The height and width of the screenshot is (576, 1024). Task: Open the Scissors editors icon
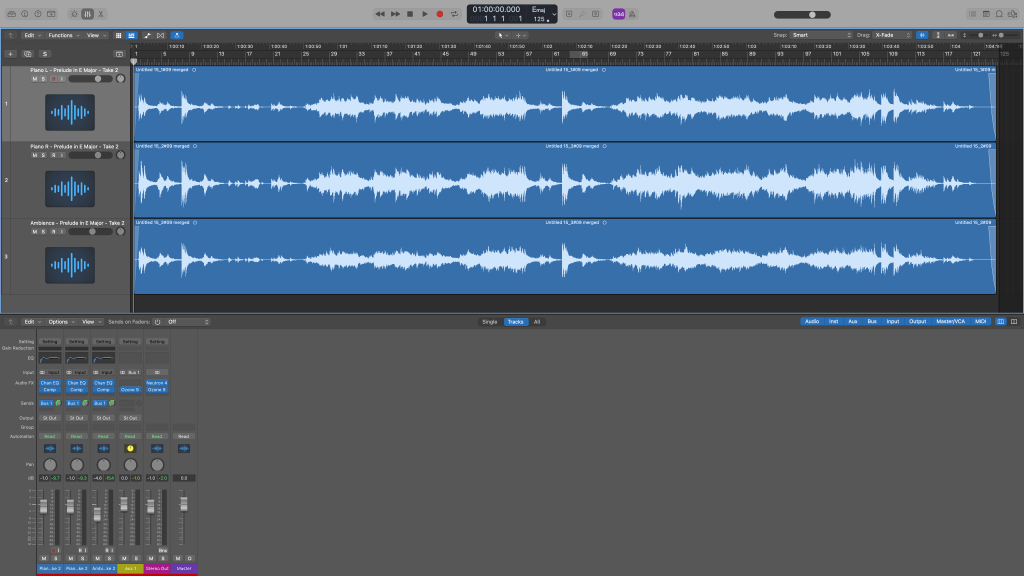pos(103,14)
